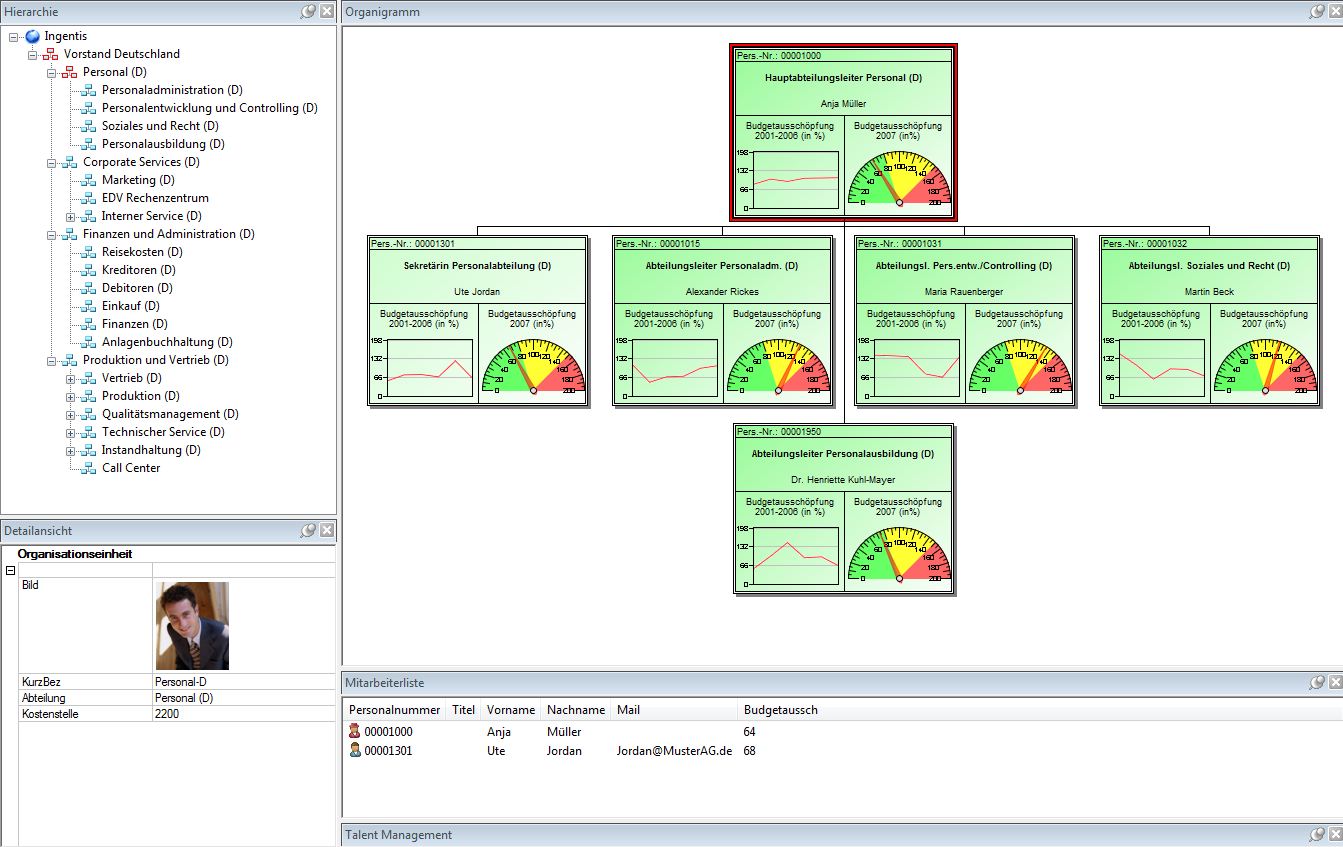Click the icon beside Call Center
Viewport: 1343px width, 847px height.
tap(89, 468)
